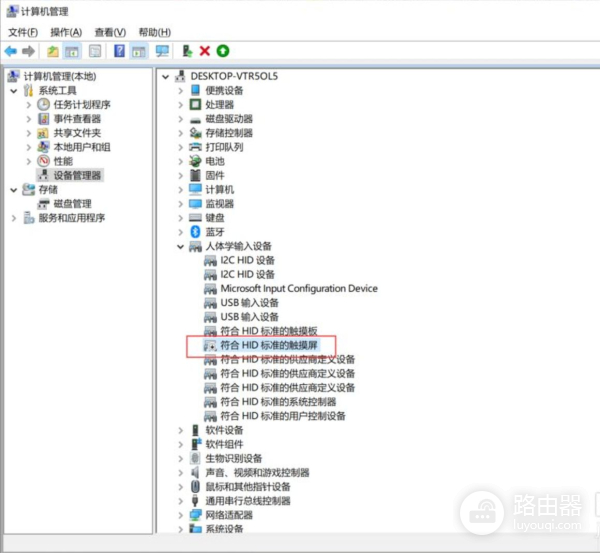Expand the 软件组件 category
The image size is (600, 553).
coord(180,444)
